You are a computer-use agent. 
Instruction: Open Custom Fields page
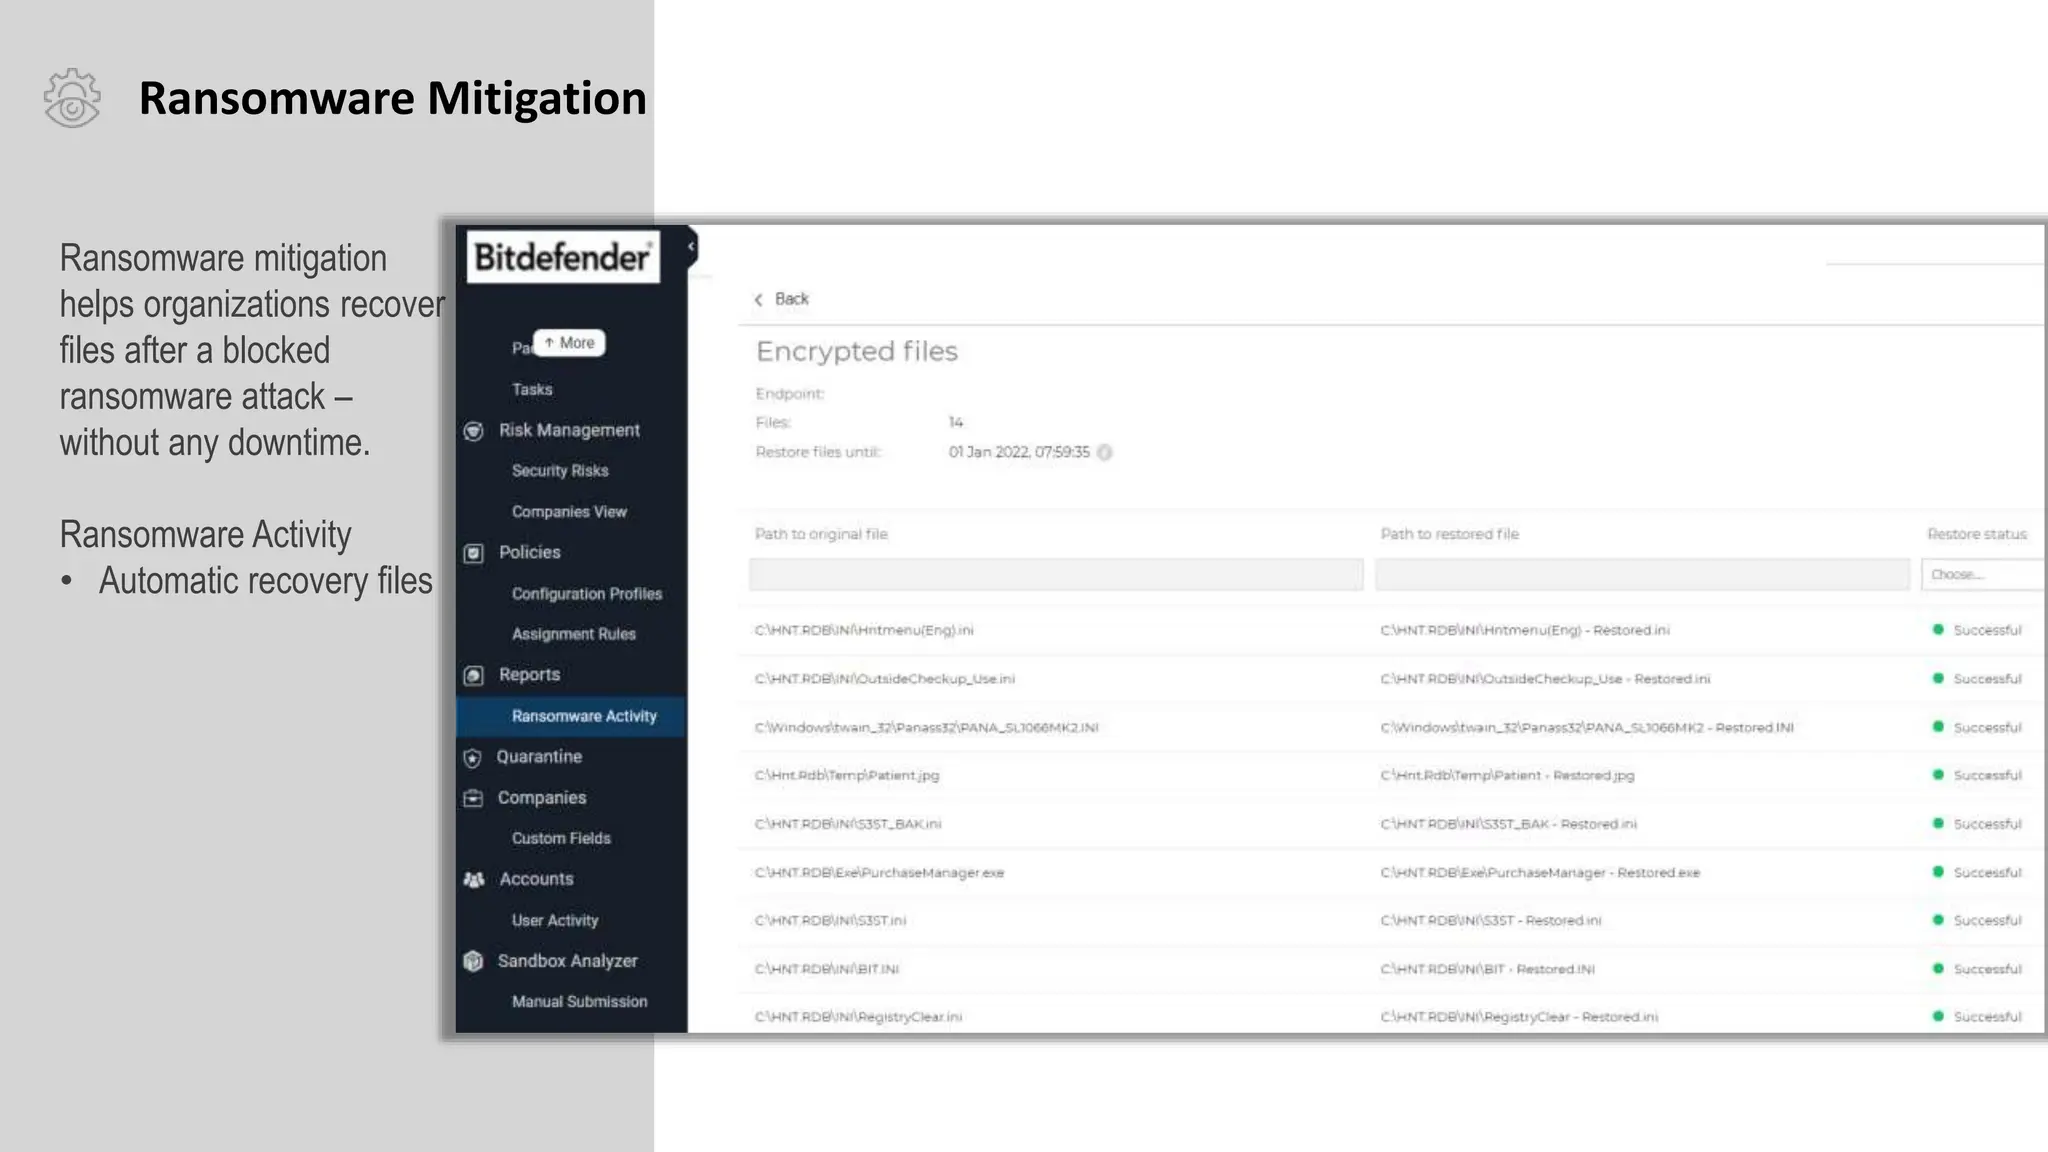pyautogui.click(x=561, y=839)
